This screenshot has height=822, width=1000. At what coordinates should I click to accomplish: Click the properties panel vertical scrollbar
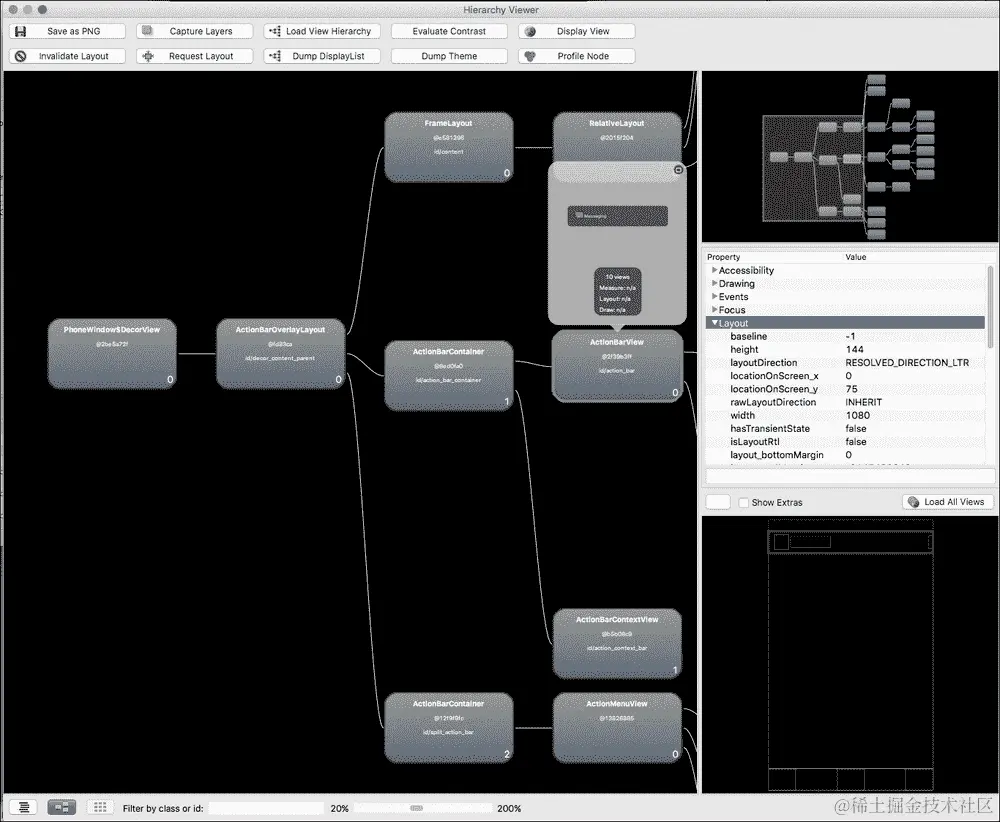point(990,306)
